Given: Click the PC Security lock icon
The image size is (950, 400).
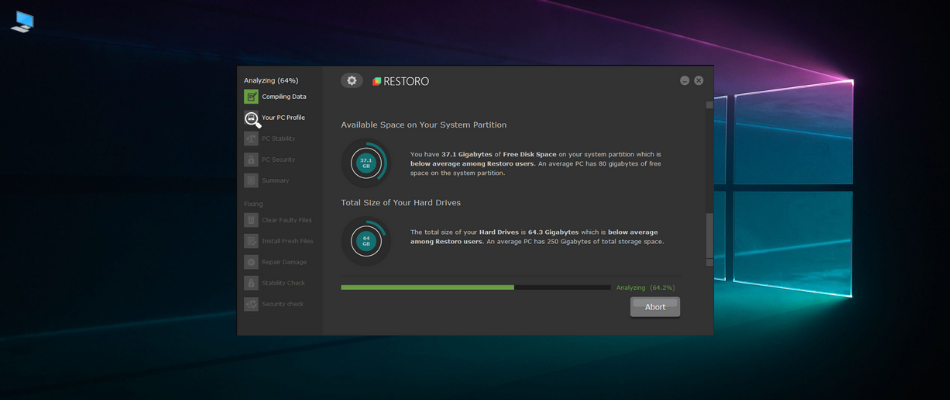Looking at the screenshot, I should point(251,159).
